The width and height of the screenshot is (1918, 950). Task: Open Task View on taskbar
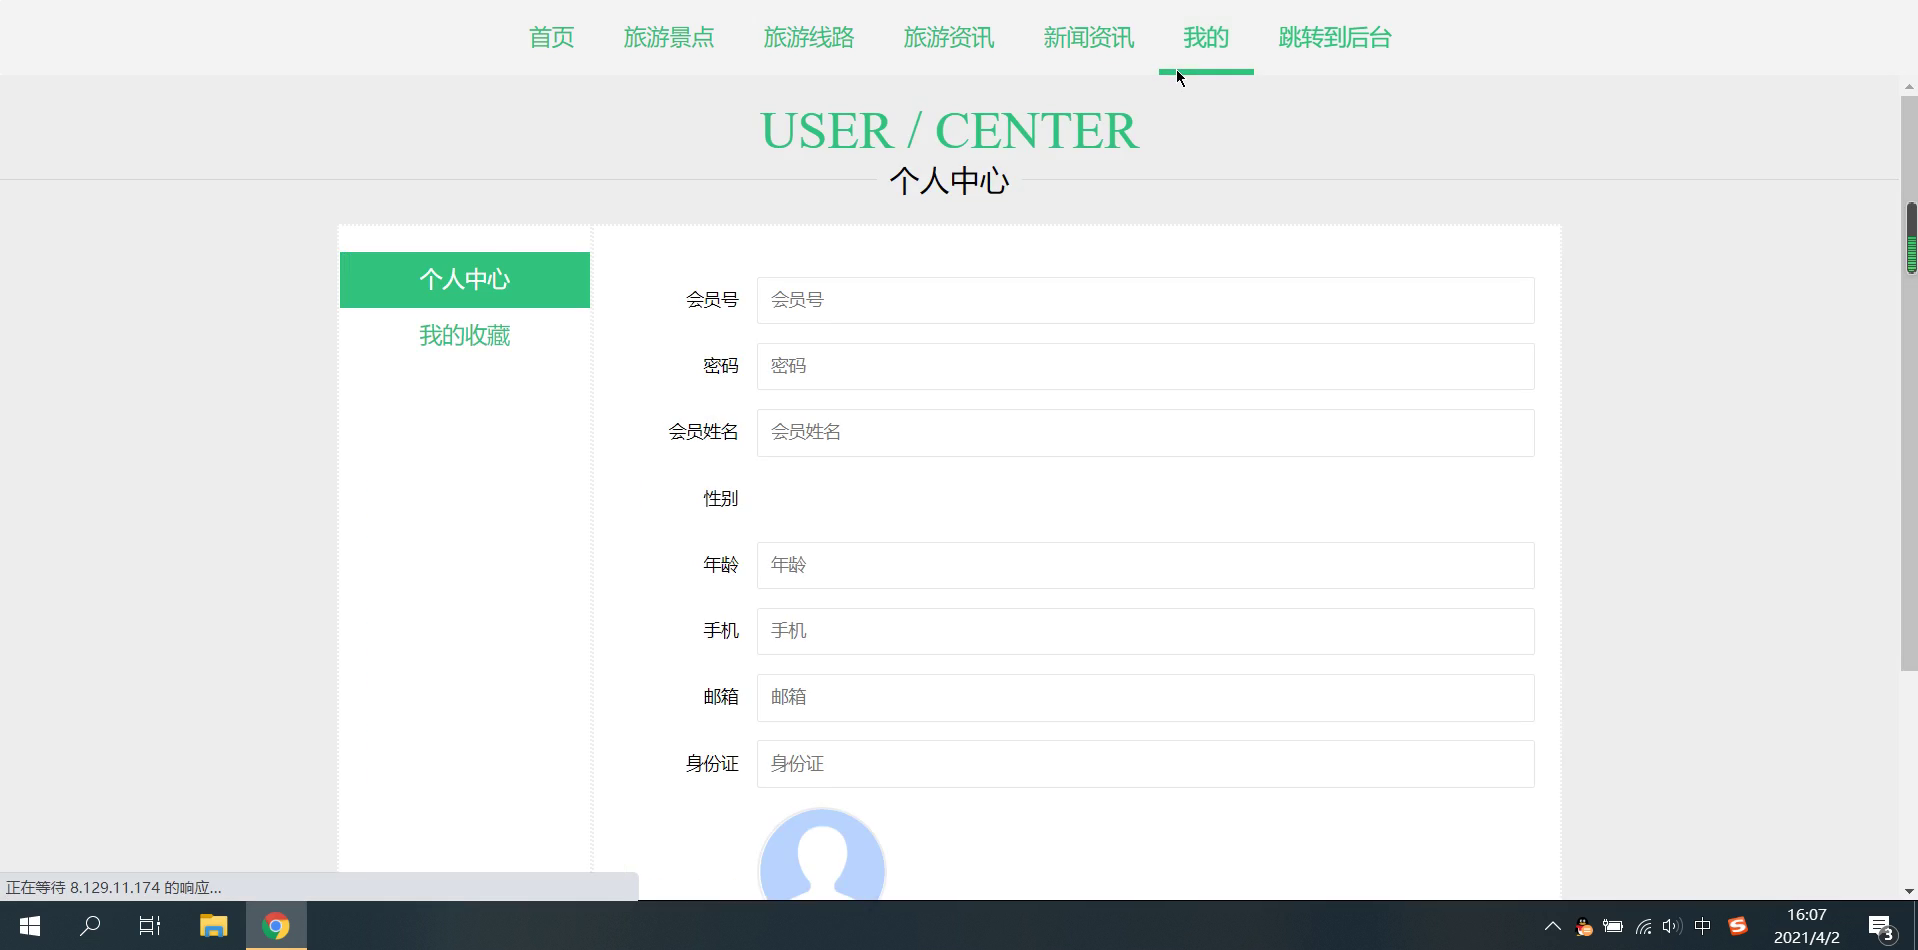tap(150, 926)
